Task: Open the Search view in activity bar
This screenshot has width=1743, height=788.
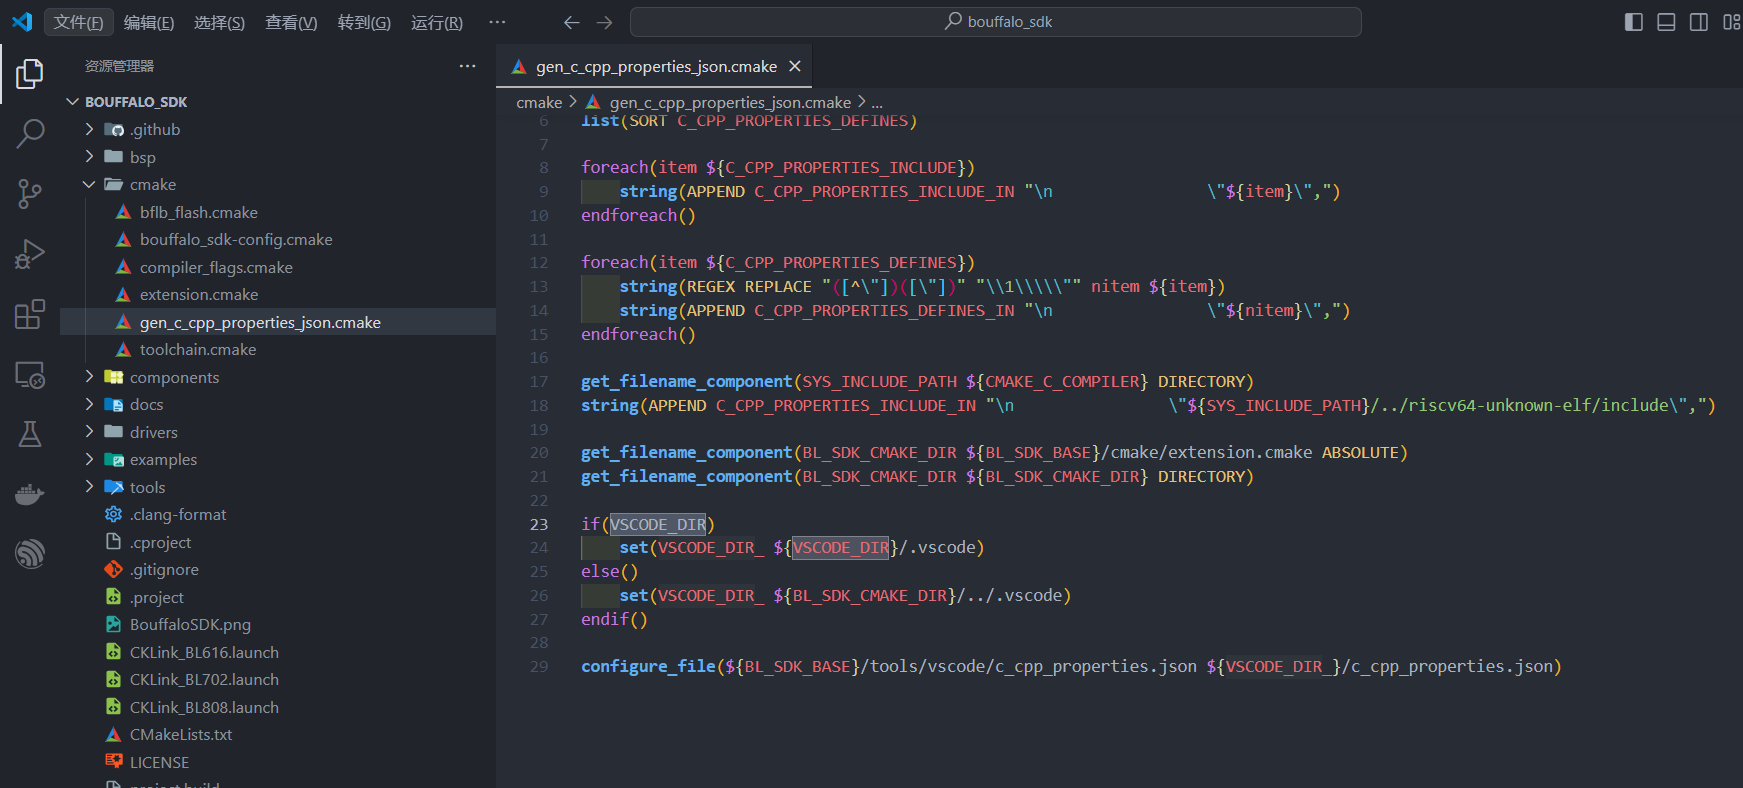Action: point(30,133)
